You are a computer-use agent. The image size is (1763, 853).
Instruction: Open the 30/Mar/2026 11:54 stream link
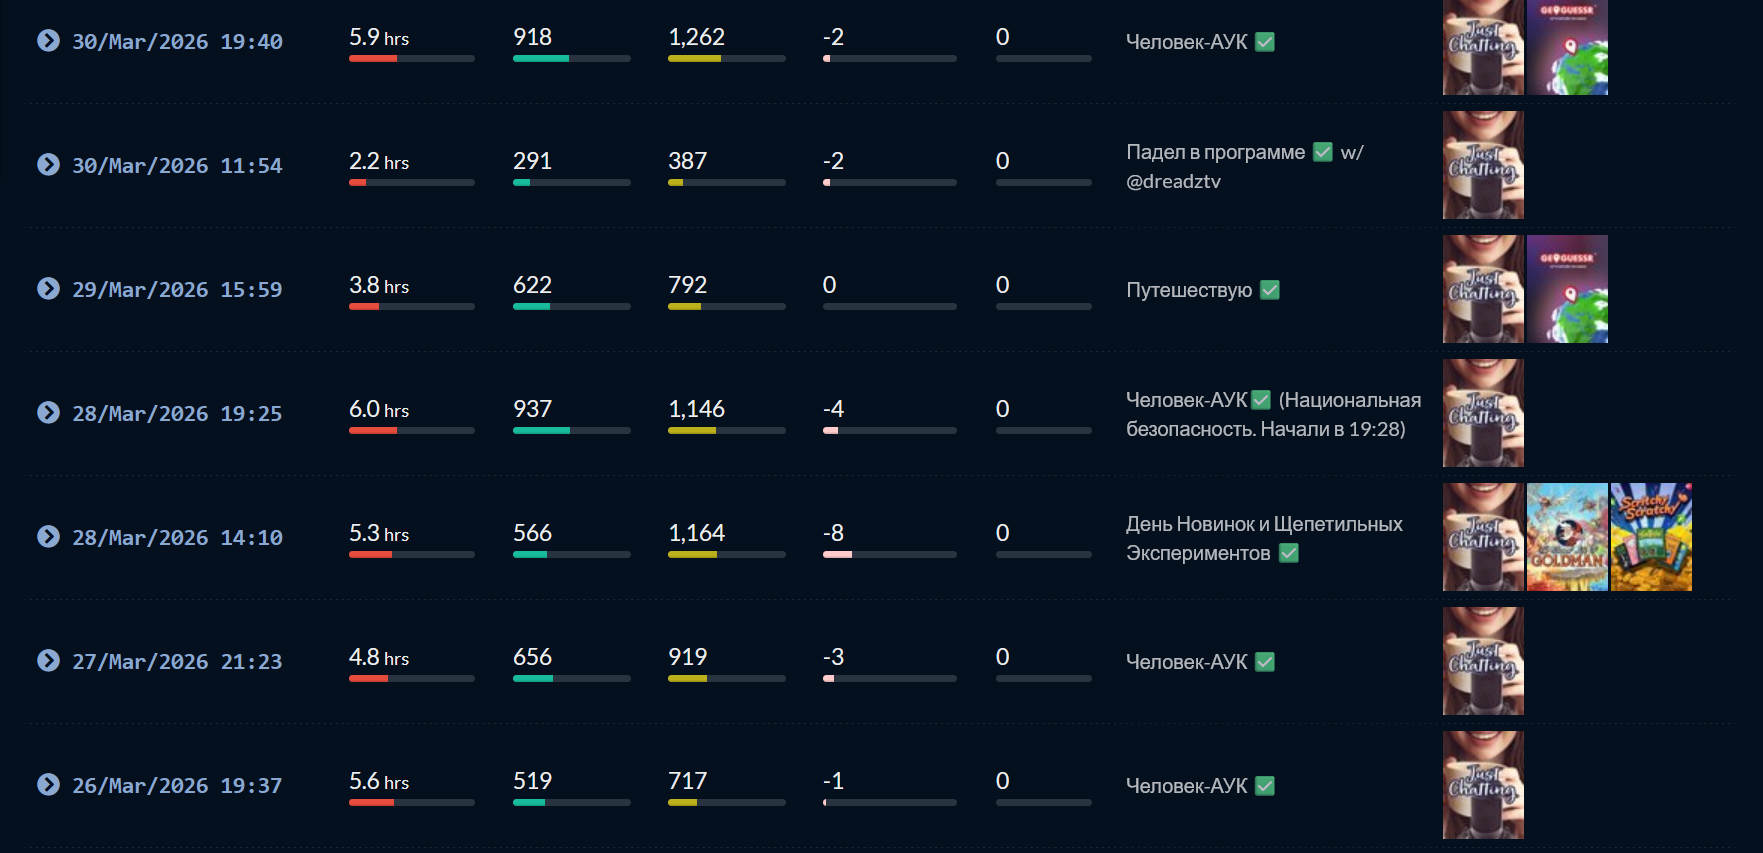[177, 166]
